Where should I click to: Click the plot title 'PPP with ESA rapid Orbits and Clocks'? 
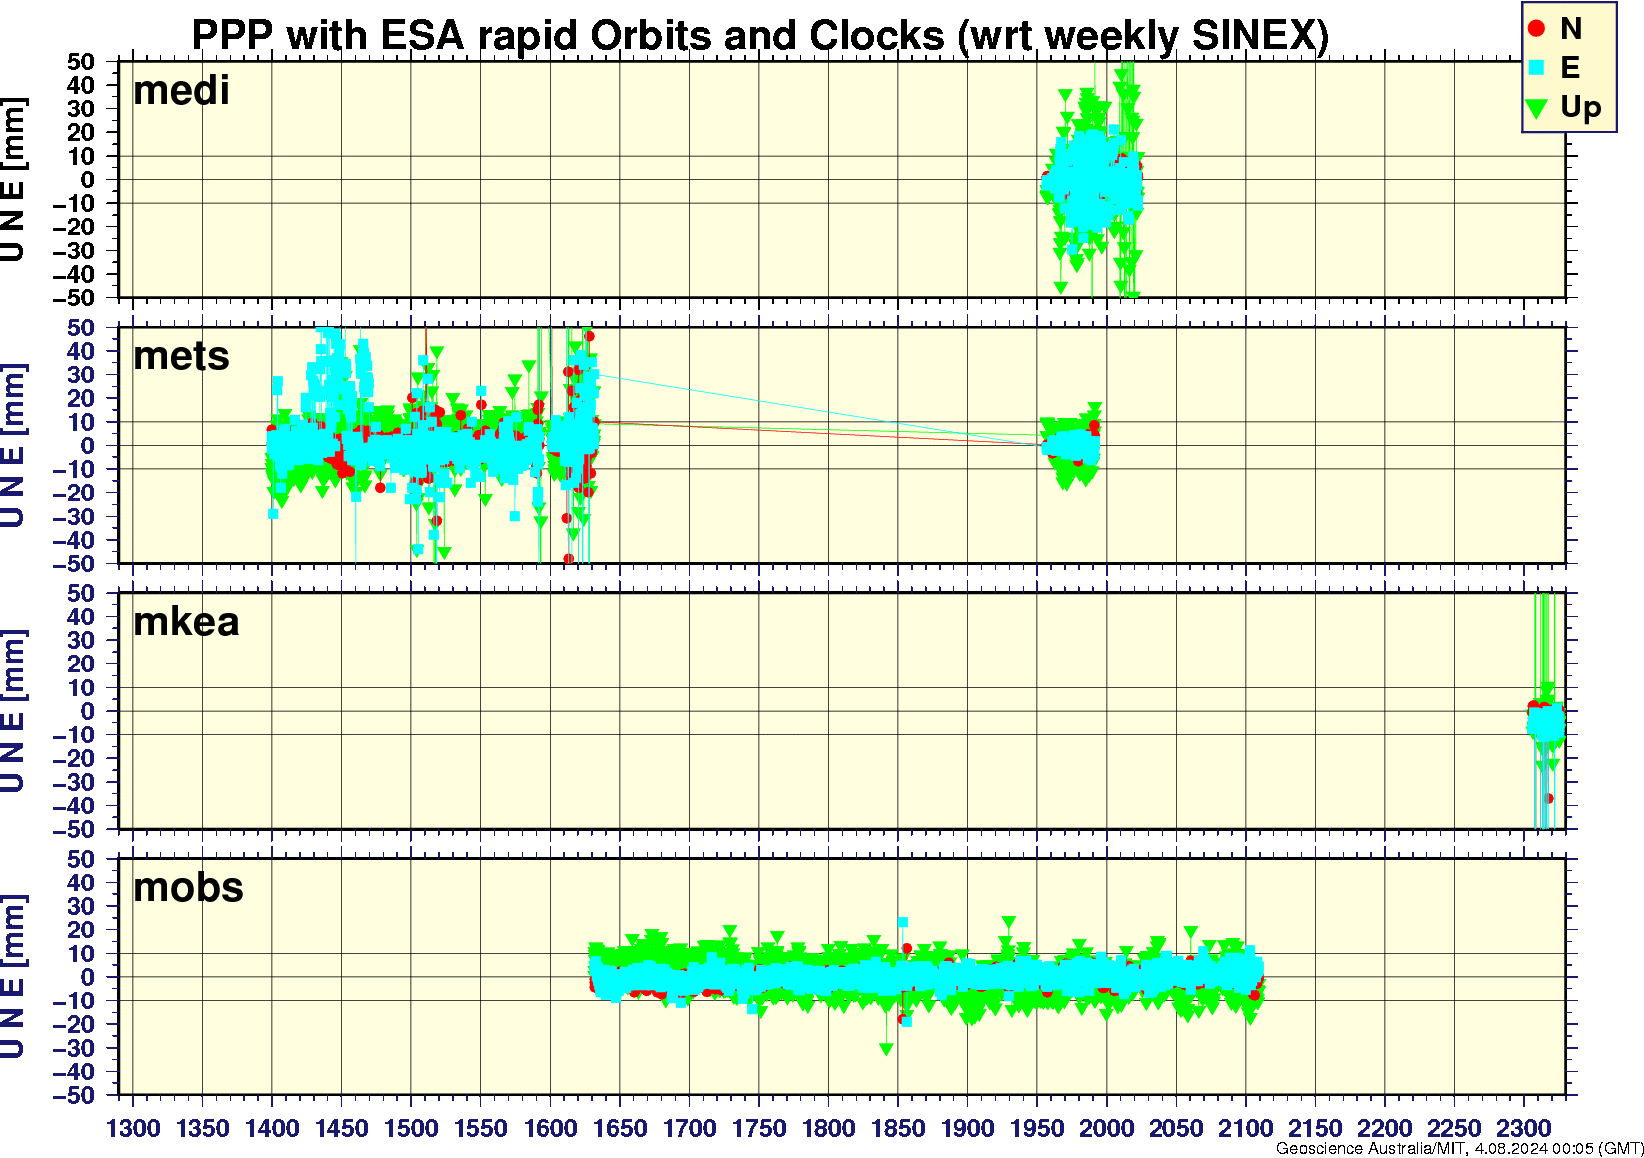(x=568, y=36)
